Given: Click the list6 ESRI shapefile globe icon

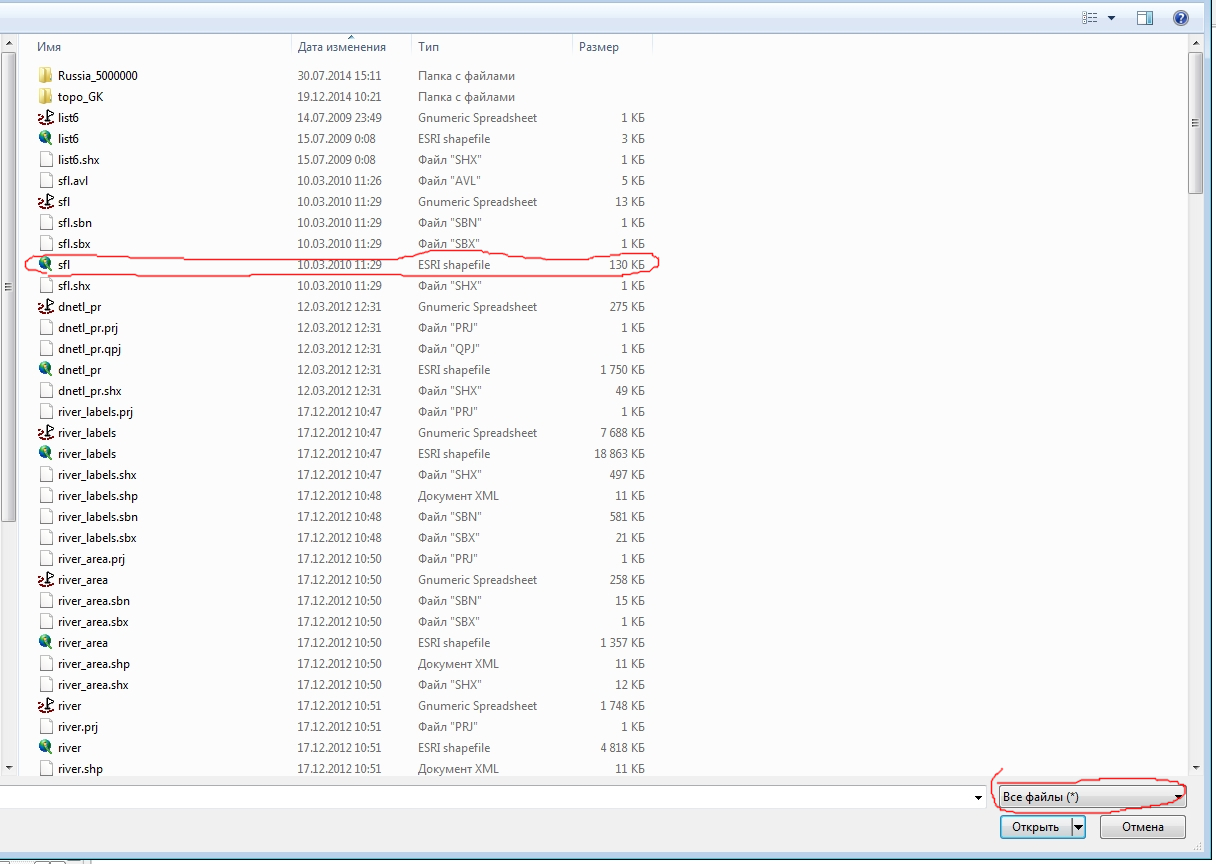Looking at the screenshot, I should [45, 139].
